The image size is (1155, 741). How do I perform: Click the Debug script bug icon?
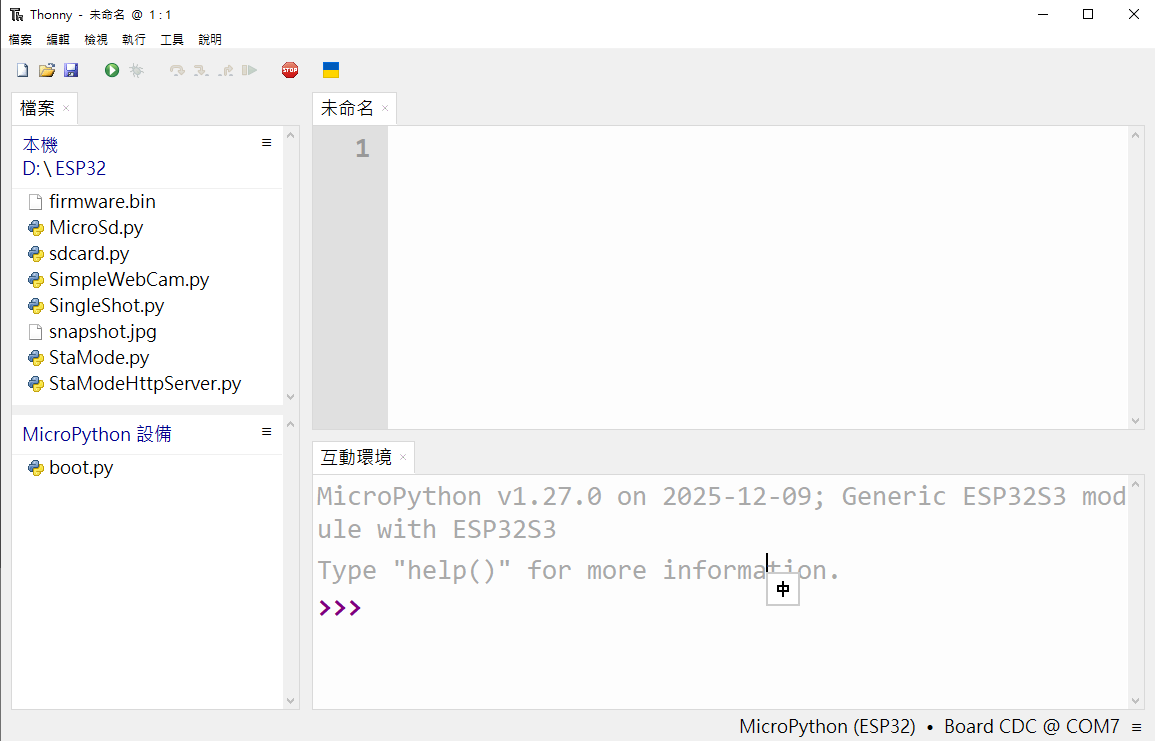[x=137, y=70]
